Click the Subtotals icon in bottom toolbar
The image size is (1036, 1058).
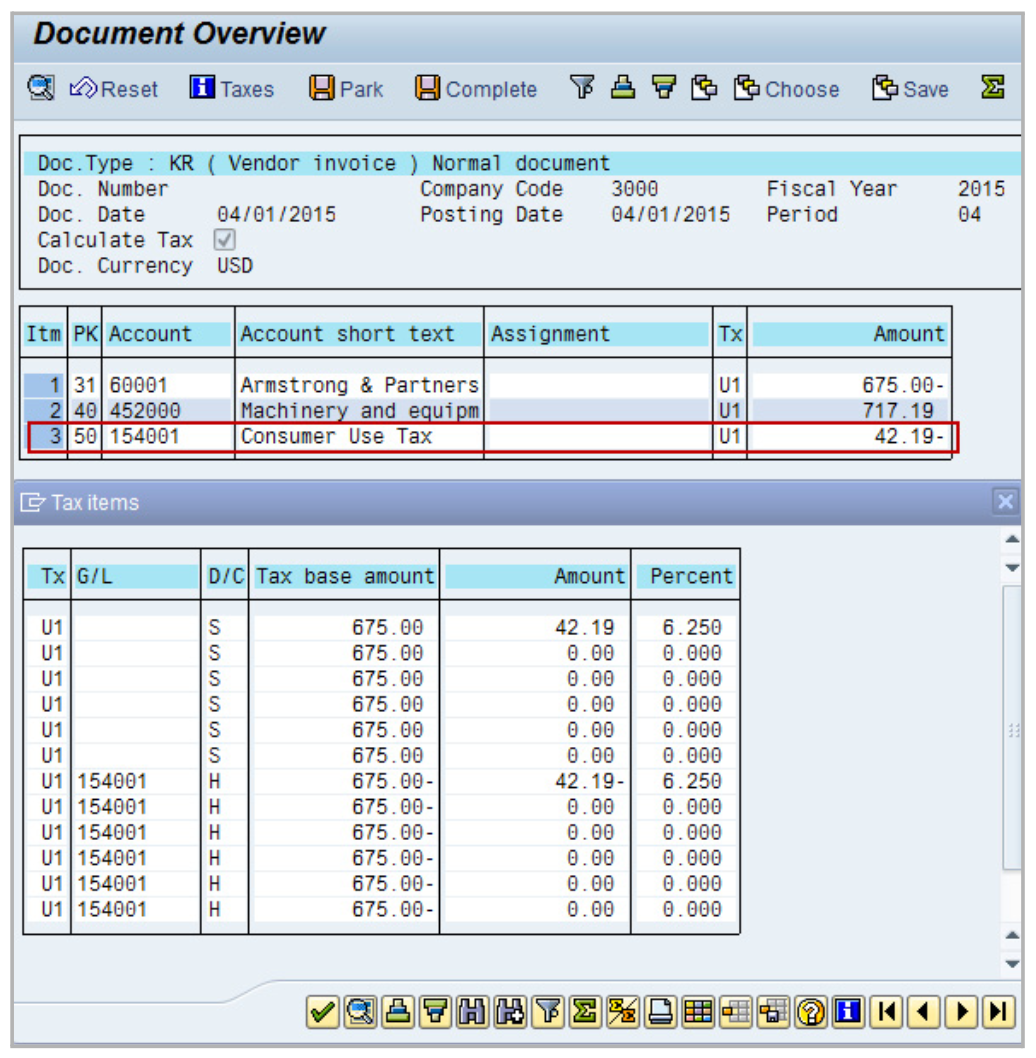623,1012
